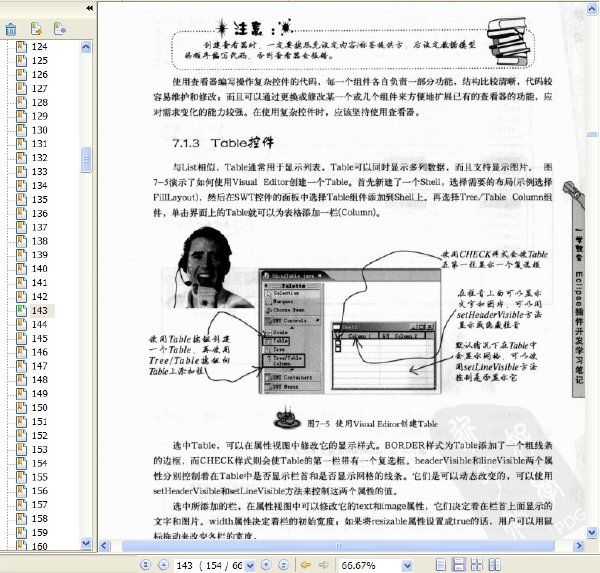Click the bookmark icon beside 148

(21, 380)
